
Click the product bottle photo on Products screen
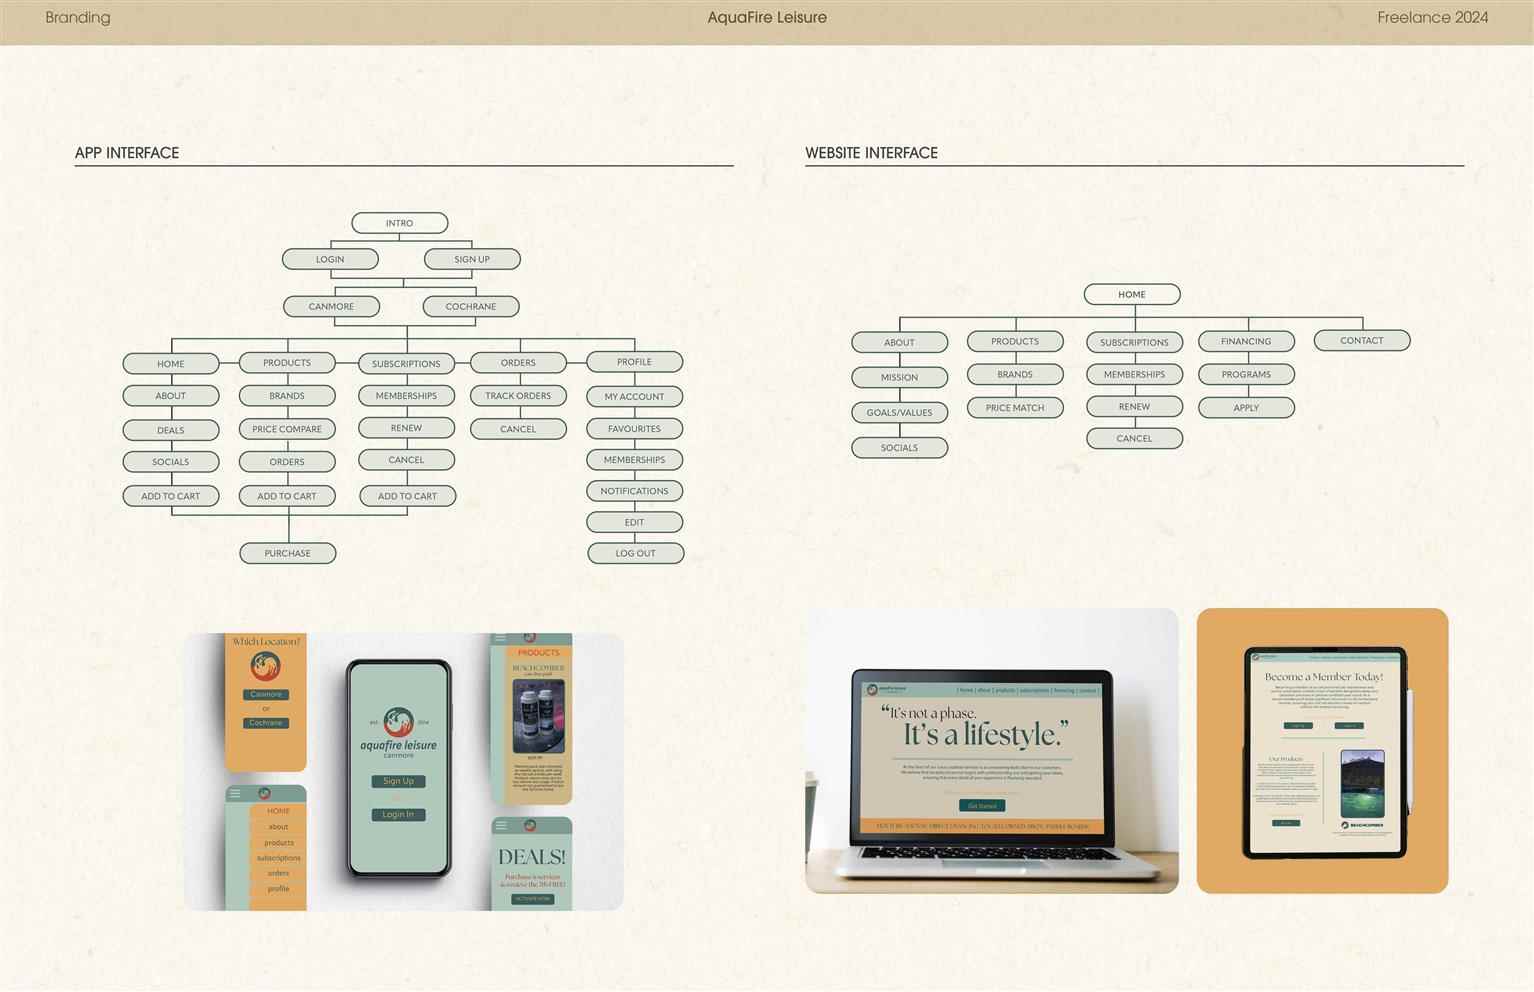pos(538,716)
